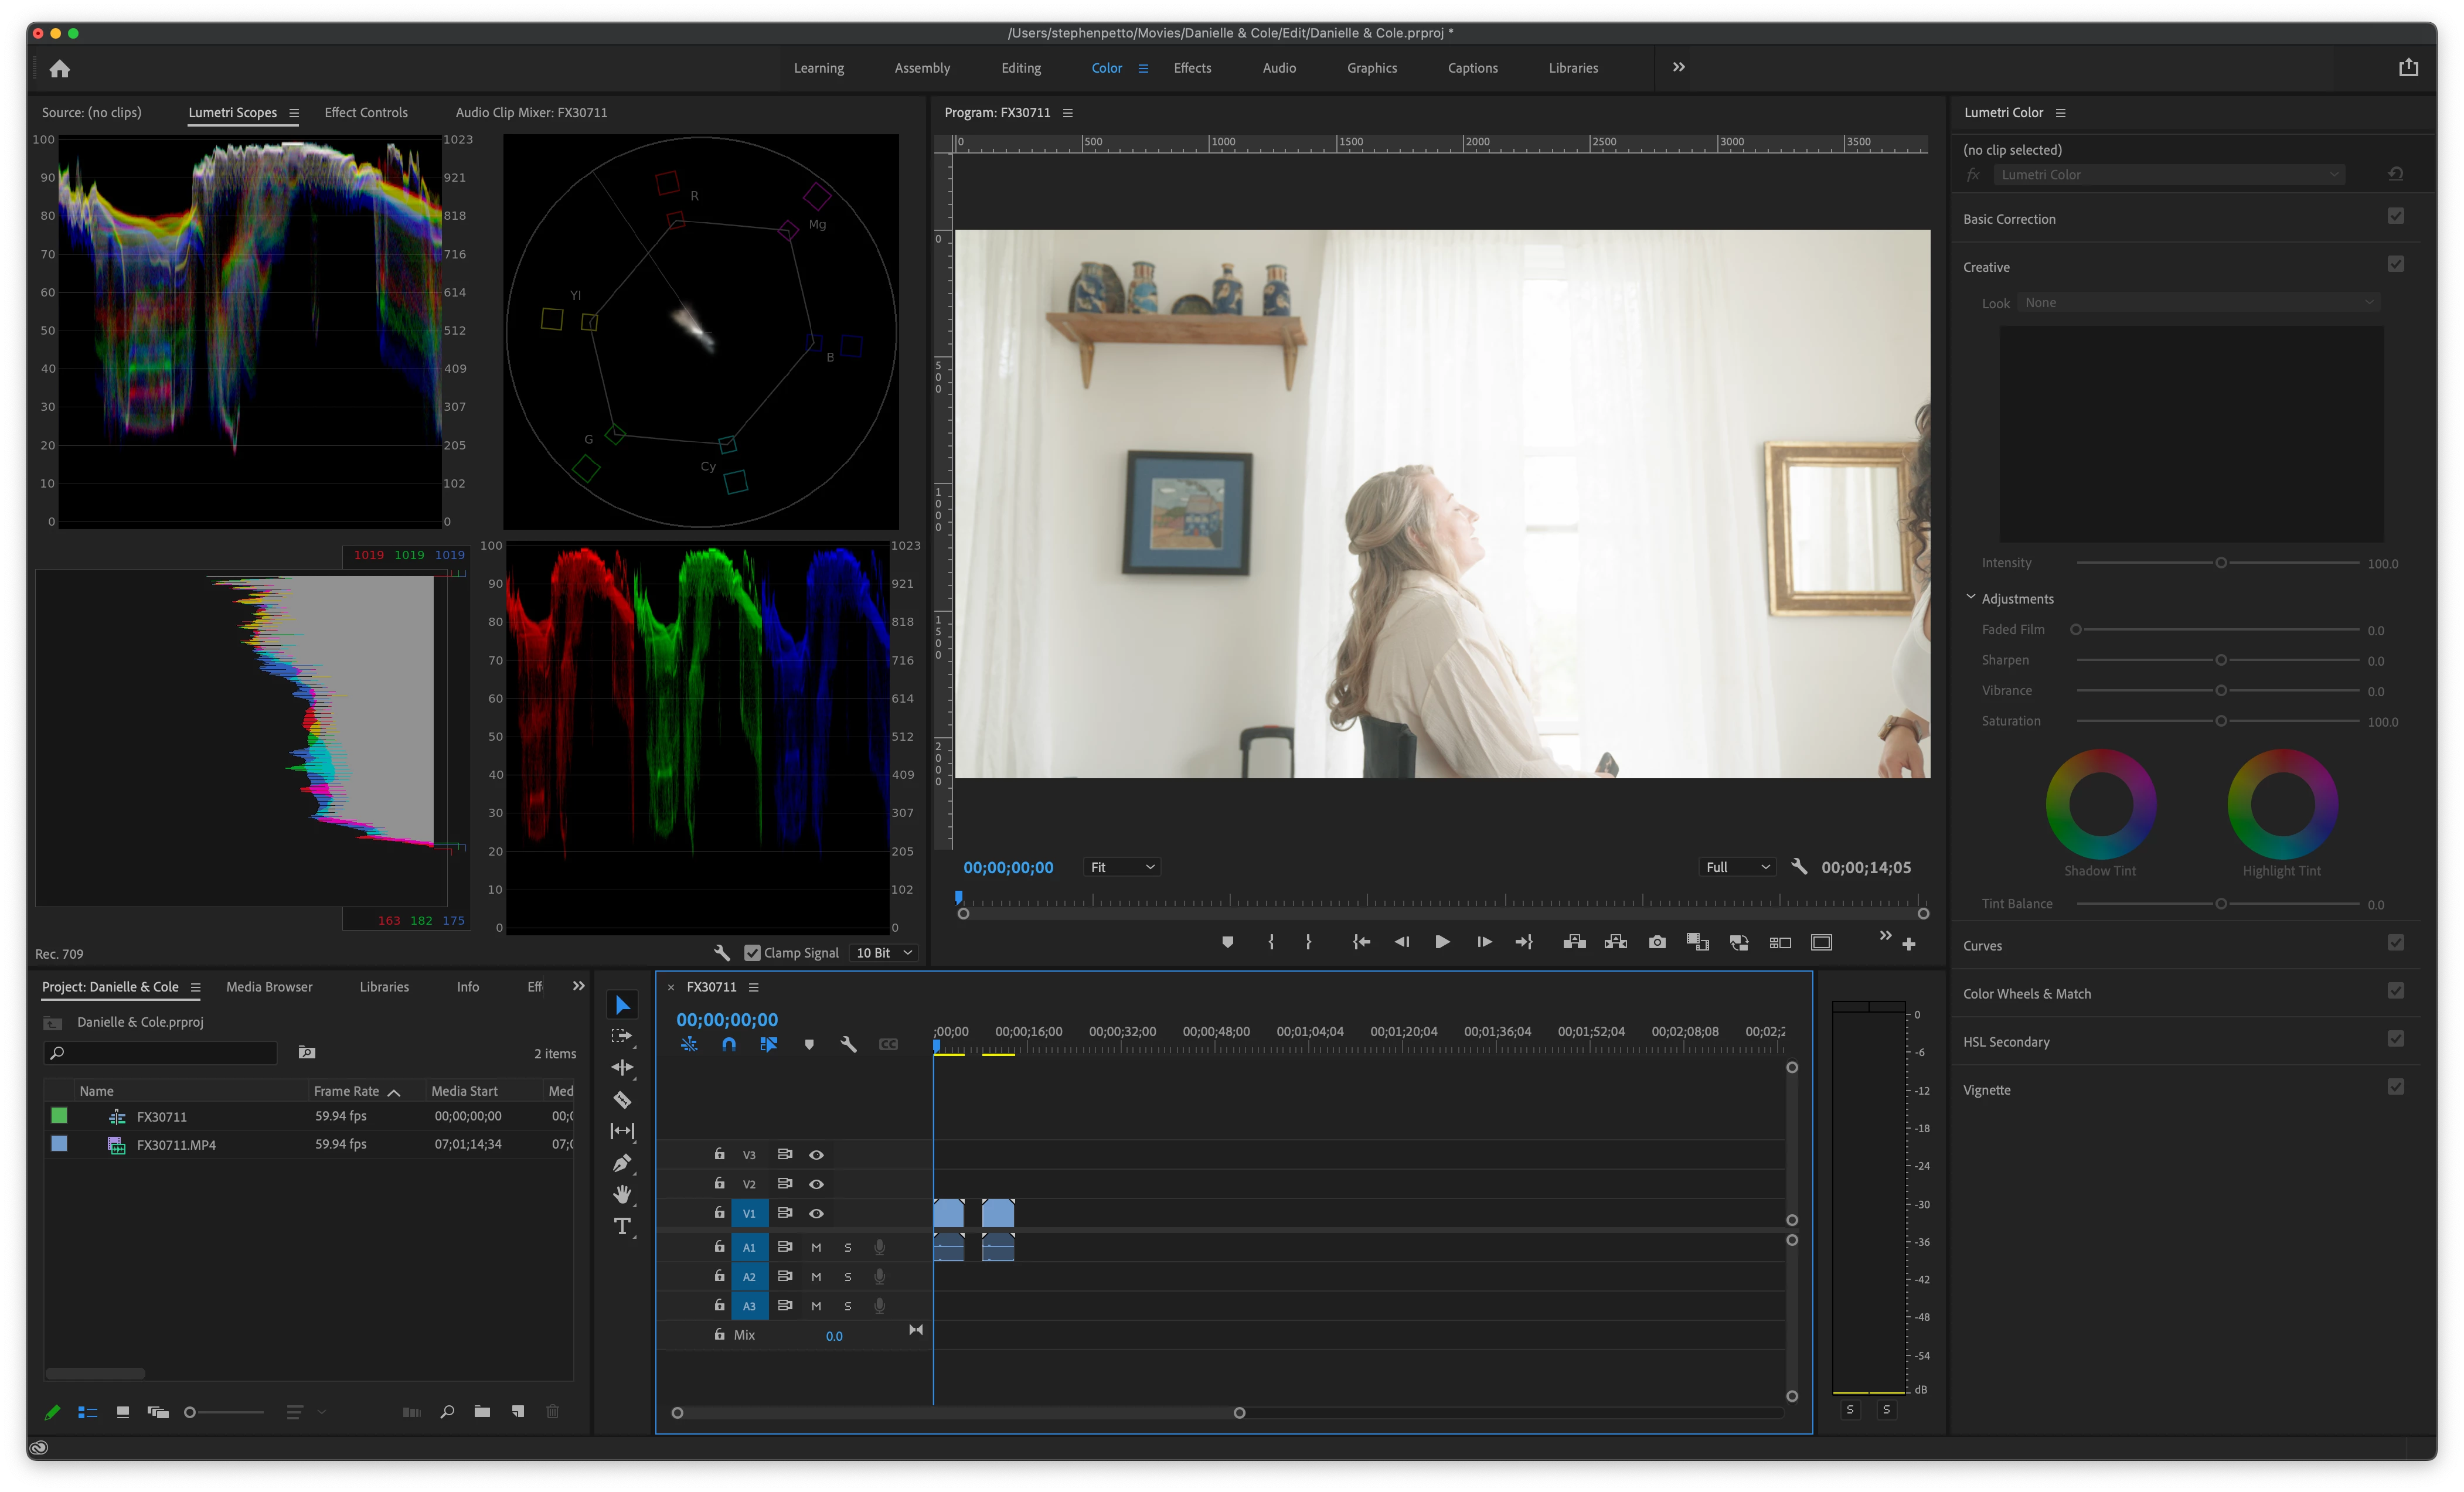Select the Hand tool
This screenshot has height=1492, width=2464.
(x=622, y=1194)
